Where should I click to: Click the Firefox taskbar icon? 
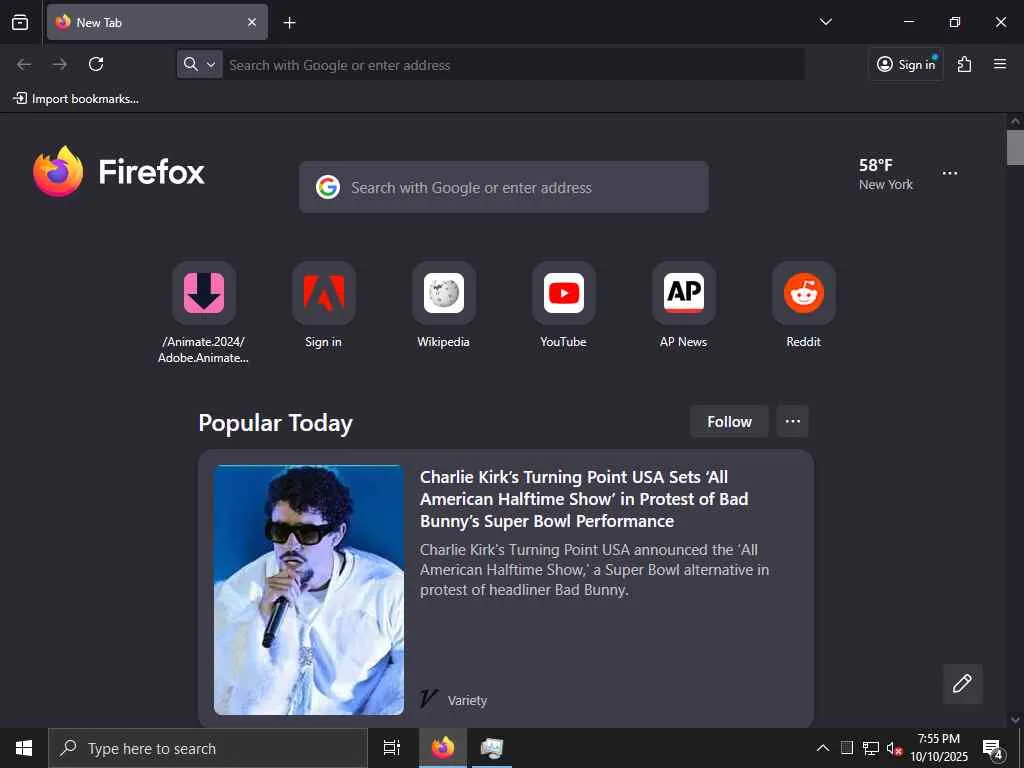443,748
